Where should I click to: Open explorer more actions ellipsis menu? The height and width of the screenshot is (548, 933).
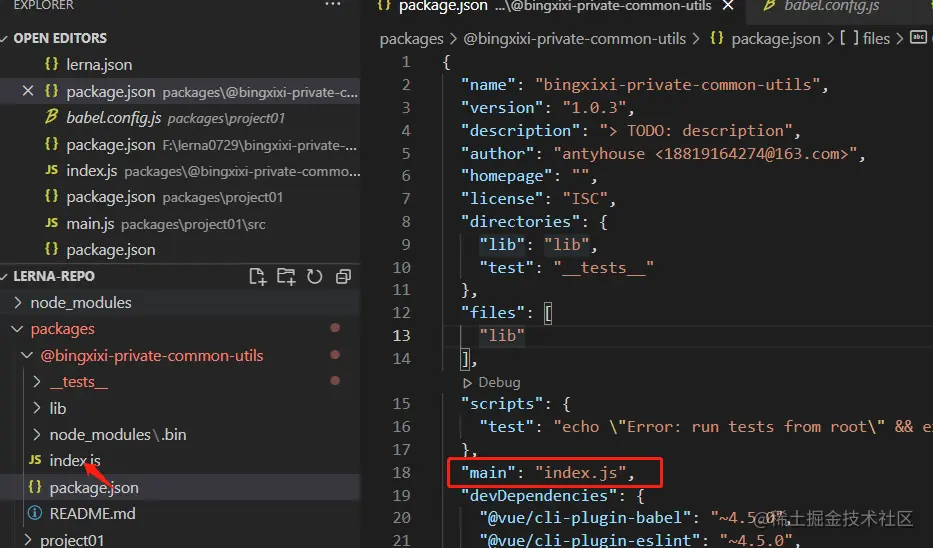(x=333, y=4)
